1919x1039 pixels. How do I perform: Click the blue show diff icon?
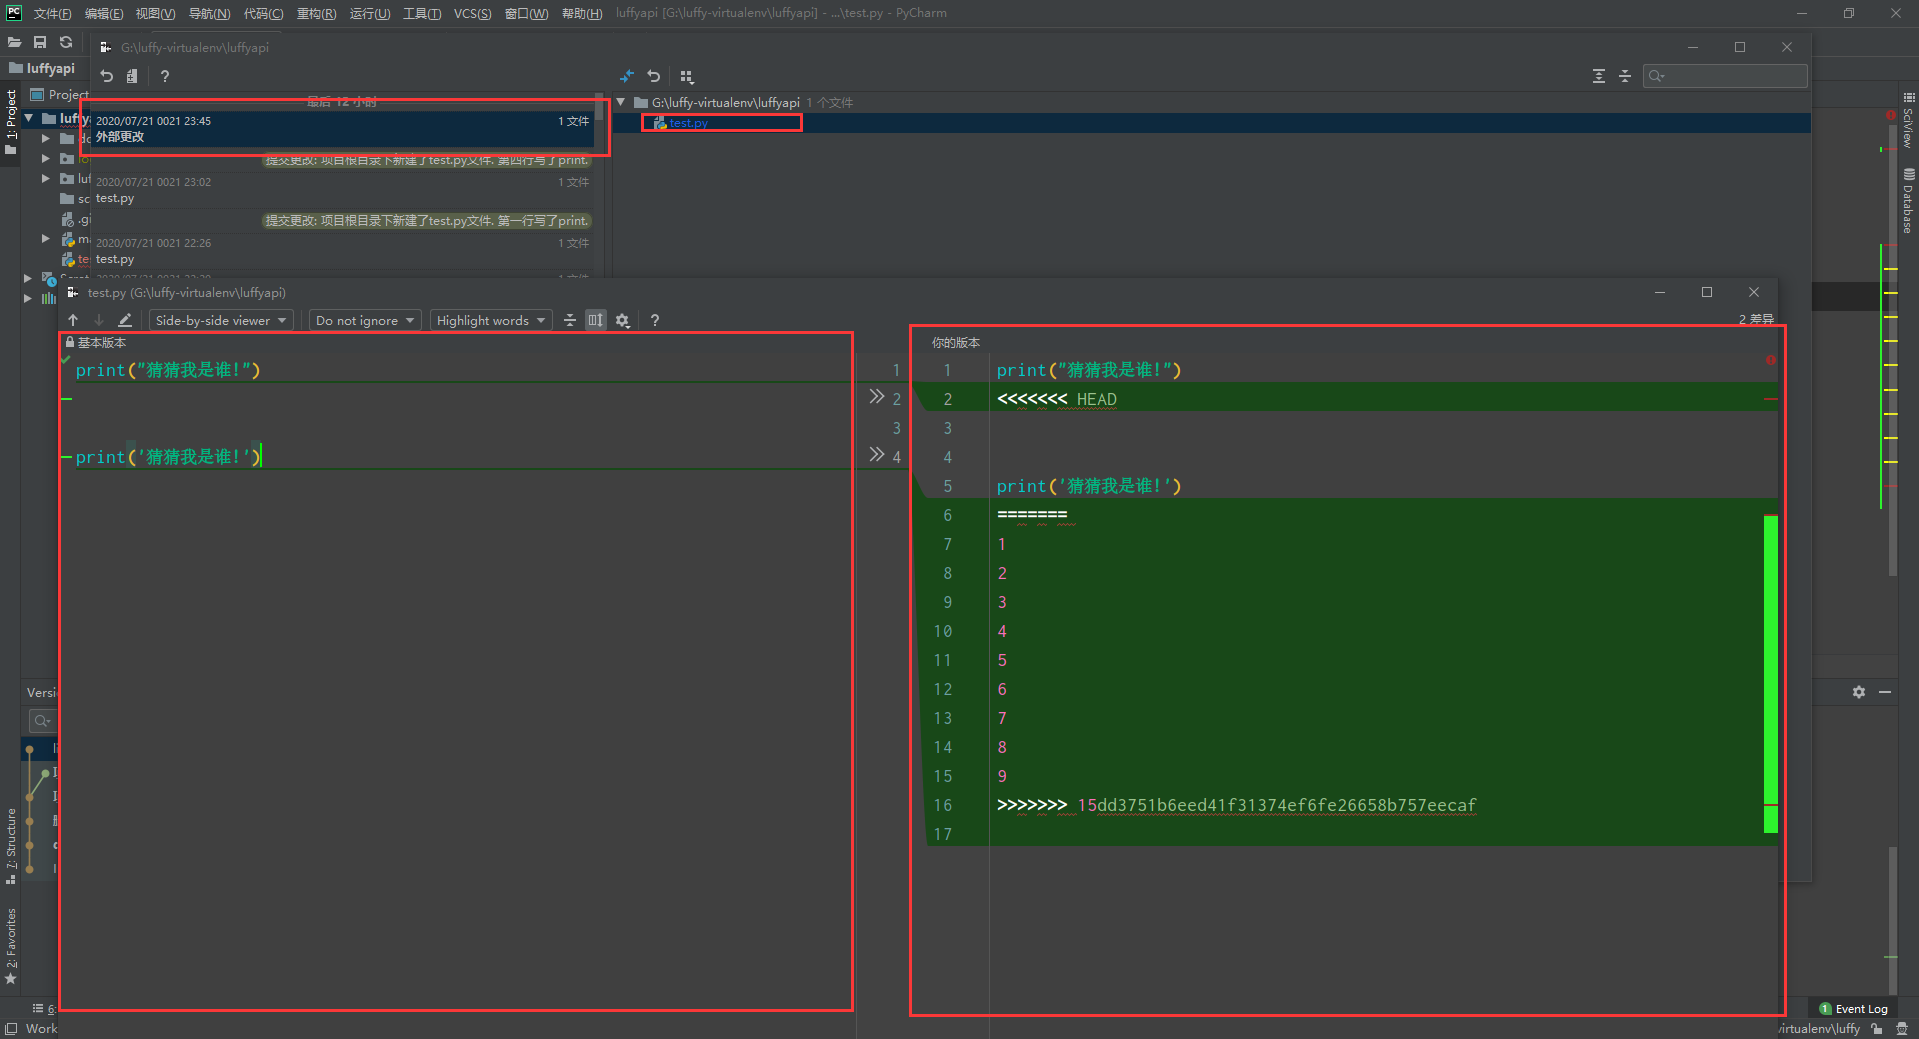pyautogui.click(x=627, y=76)
